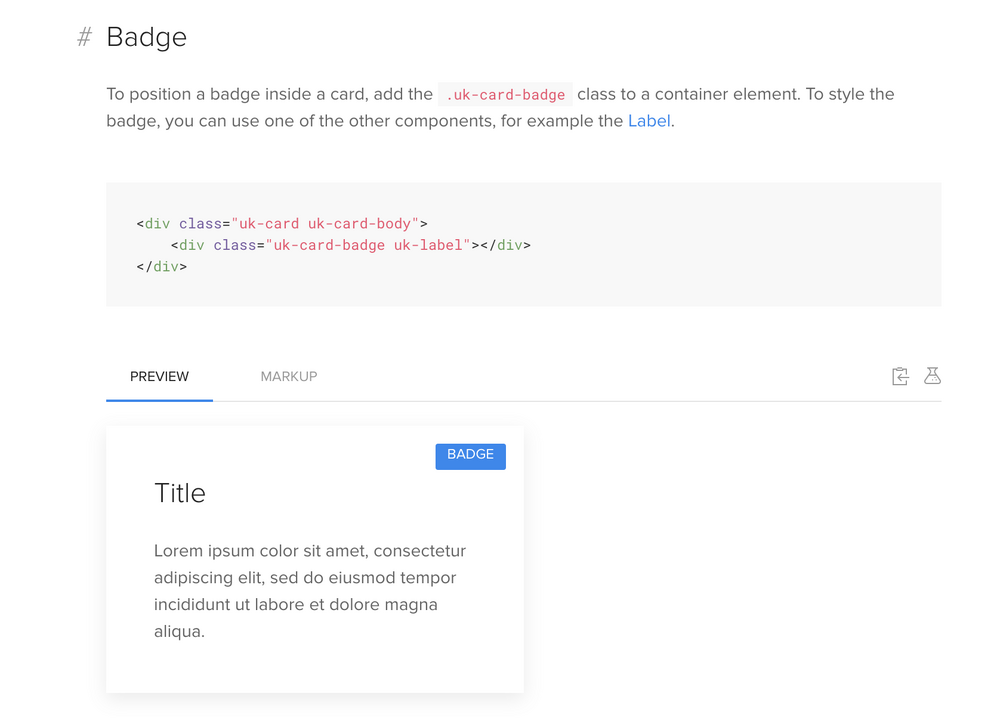Click the intro sentence about positioning a badge
Viewport: 1000px width, 718px height.
coord(270,95)
